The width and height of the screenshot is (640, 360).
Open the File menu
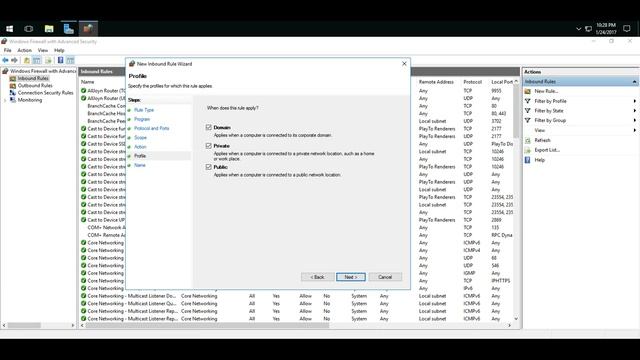click(x=7, y=50)
